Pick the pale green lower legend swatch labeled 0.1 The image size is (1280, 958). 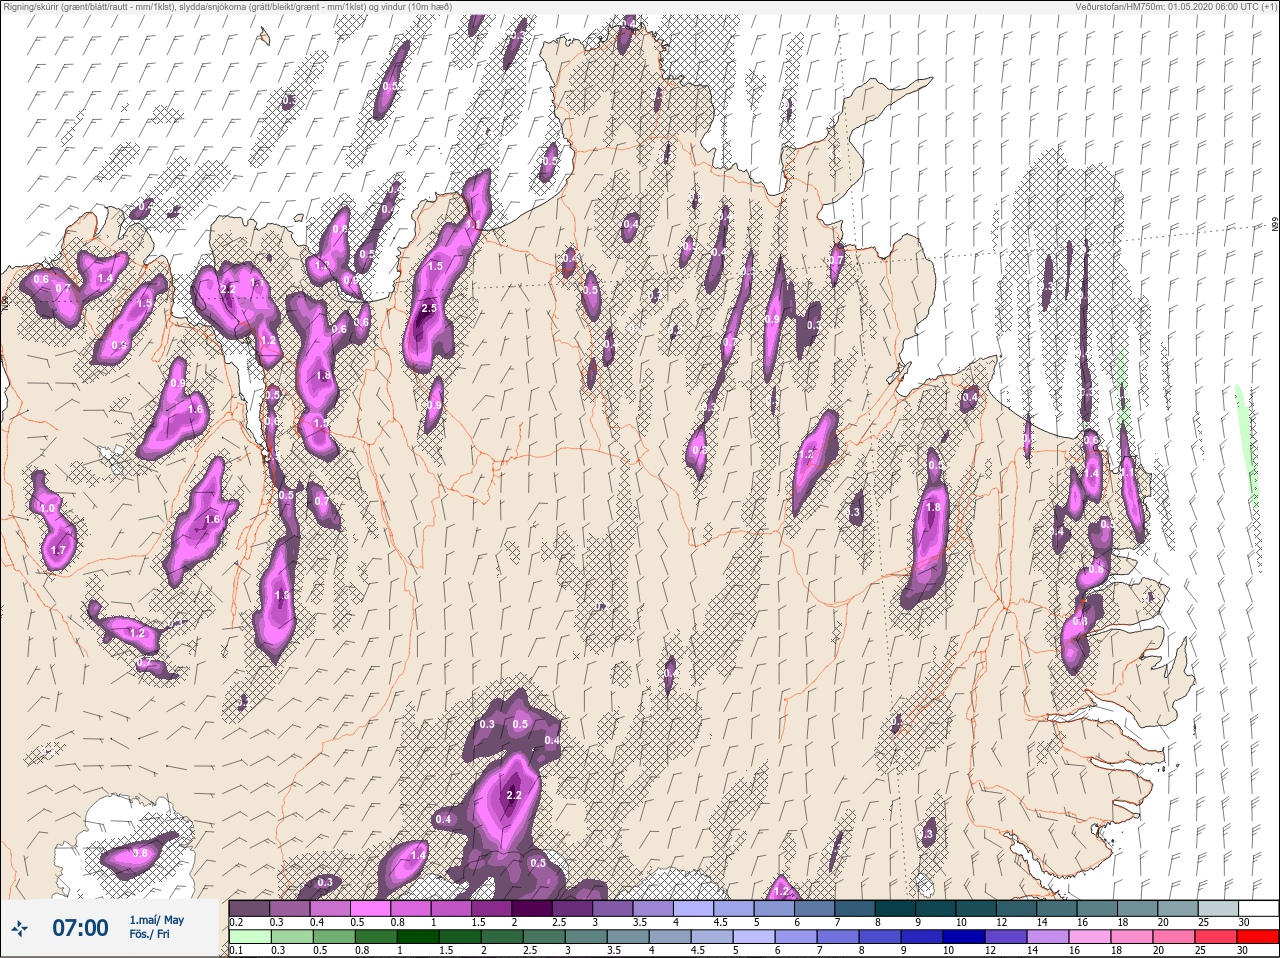(249, 936)
